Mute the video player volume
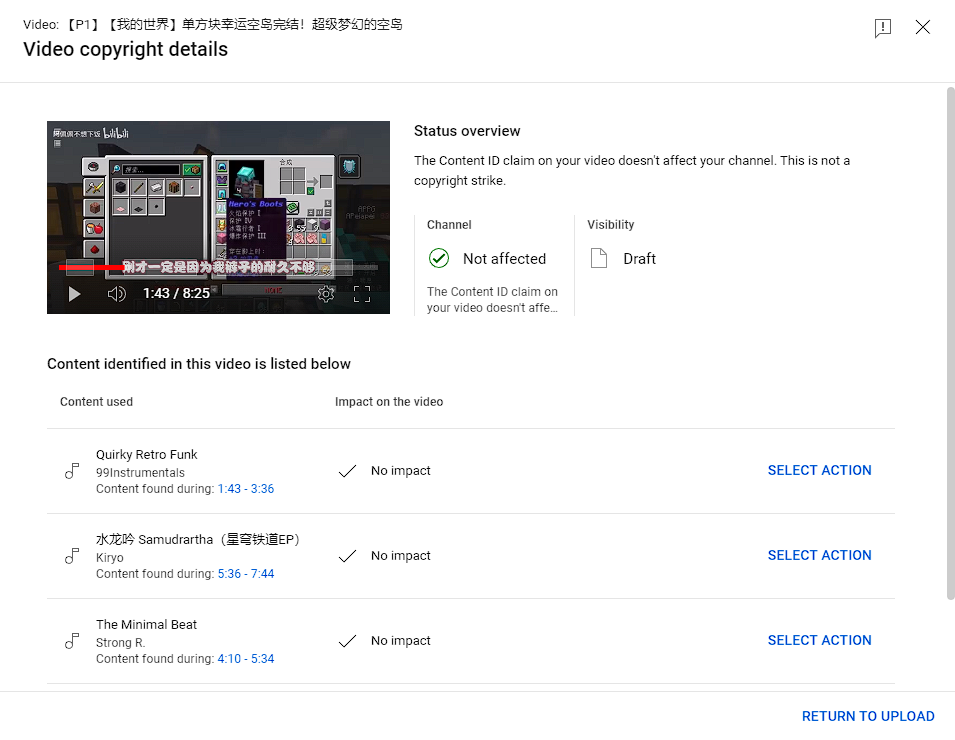The width and height of the screenshot is (955, 740). (x=117, y=294)
